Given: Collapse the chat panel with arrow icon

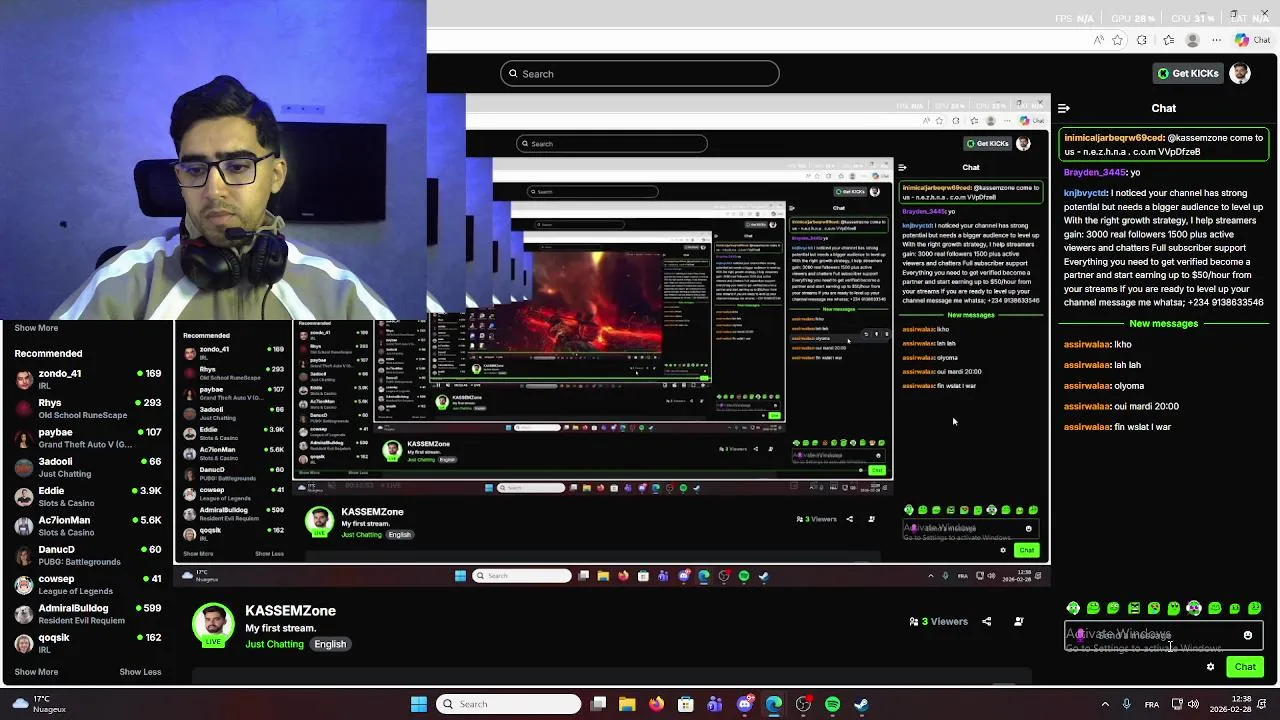Looking at the screenshot, I should [1064, 108].
